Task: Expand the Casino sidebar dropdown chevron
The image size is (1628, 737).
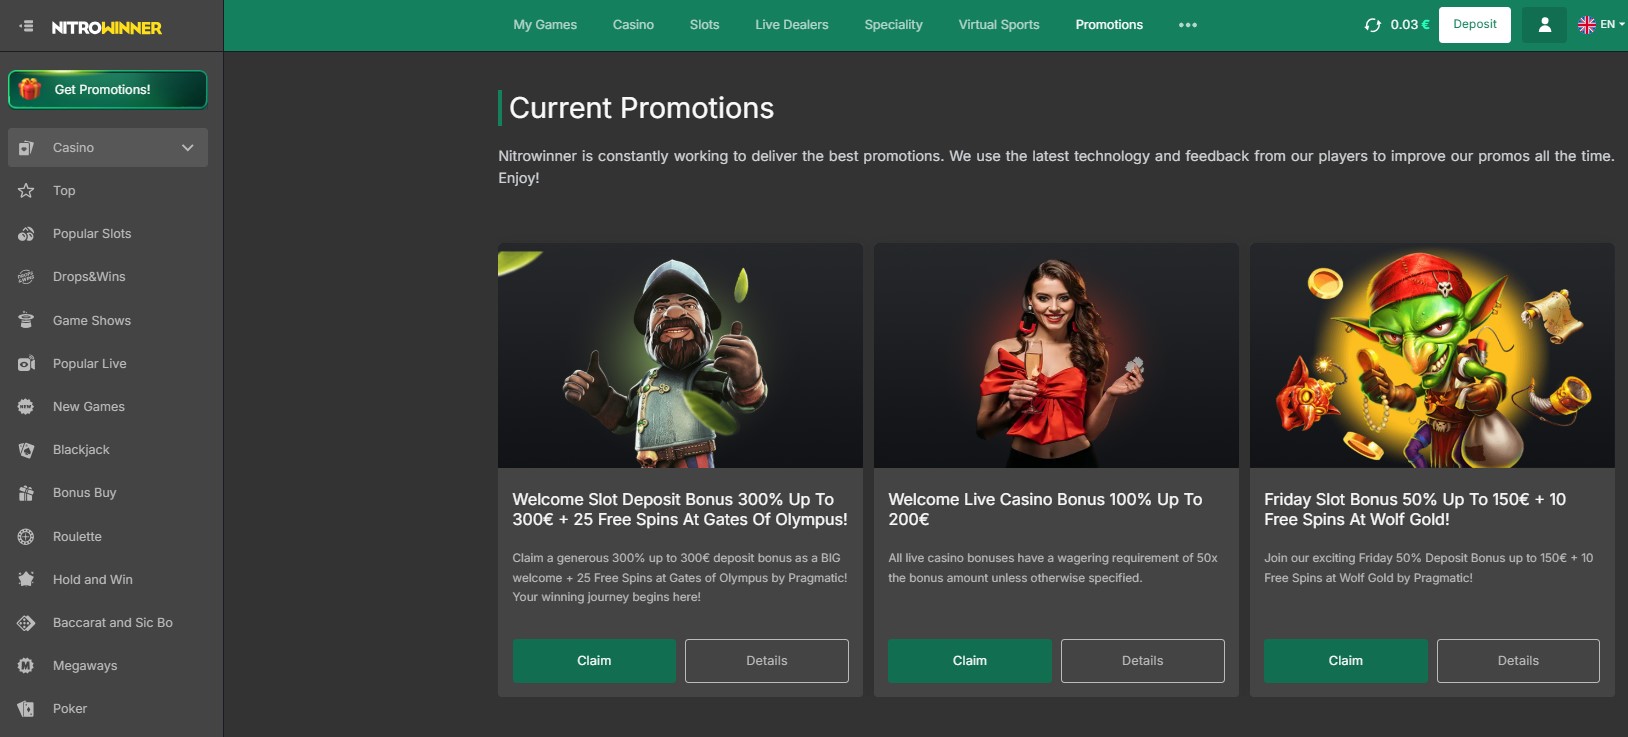Action: (188, 148)
